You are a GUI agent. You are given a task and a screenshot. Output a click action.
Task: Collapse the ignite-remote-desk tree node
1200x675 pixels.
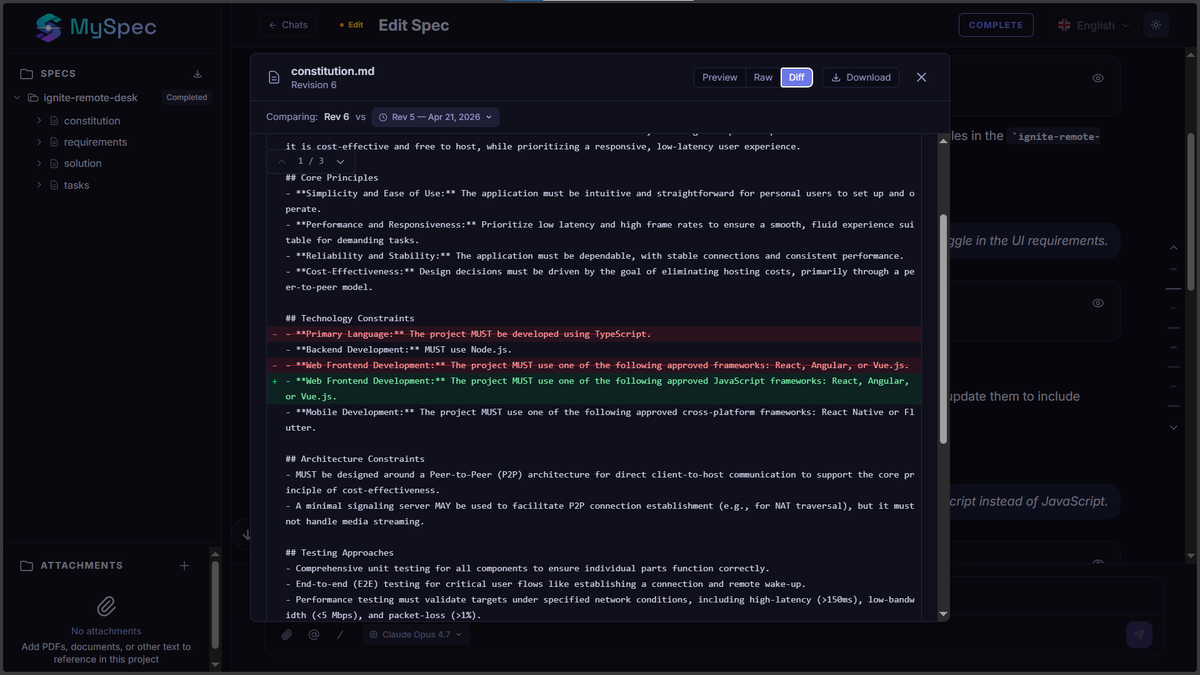18,98
